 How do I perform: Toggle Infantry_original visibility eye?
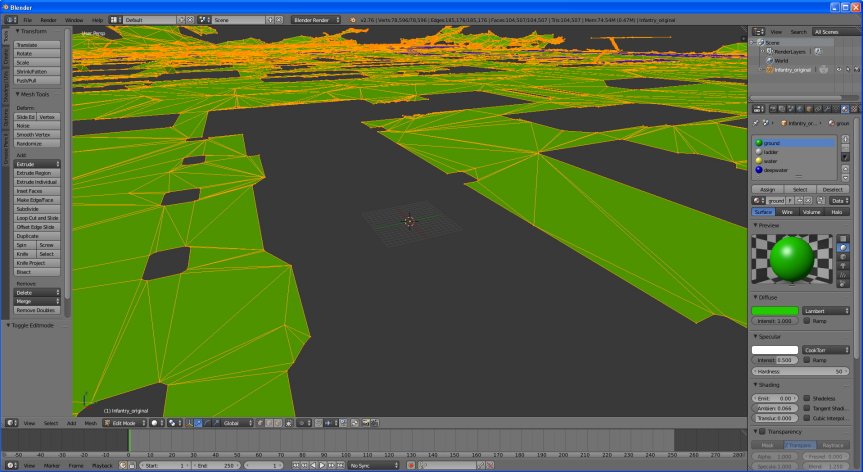click(839, 70)
